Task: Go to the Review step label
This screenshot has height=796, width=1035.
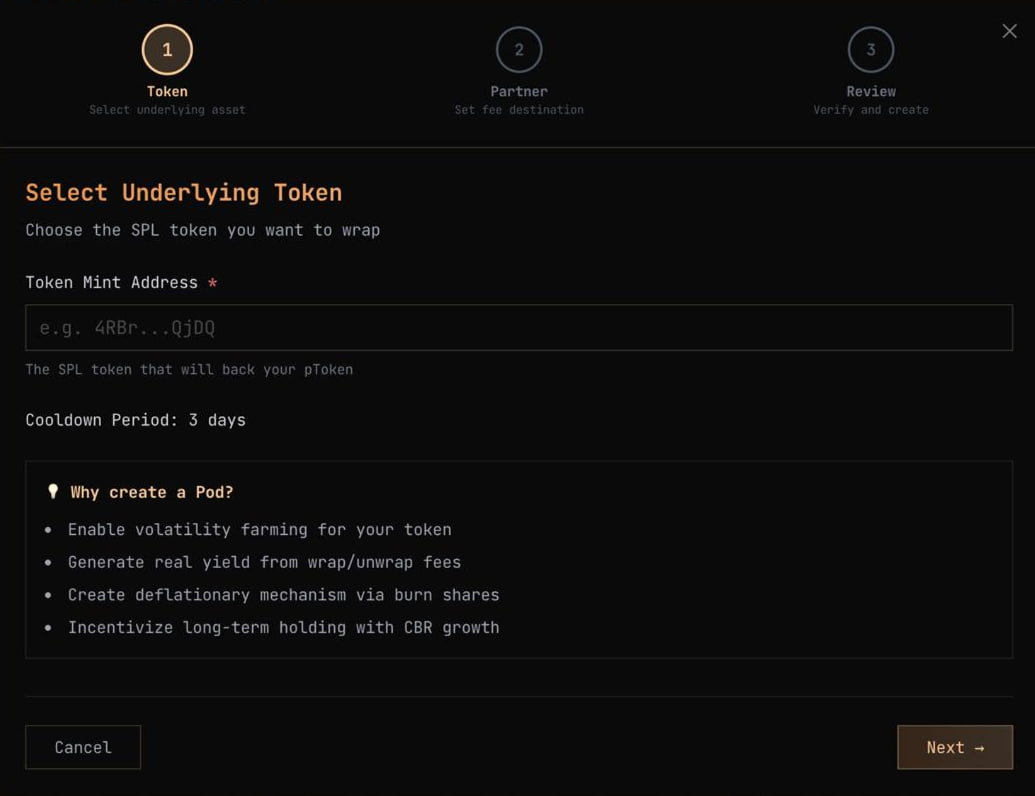Action: [871, 91]
